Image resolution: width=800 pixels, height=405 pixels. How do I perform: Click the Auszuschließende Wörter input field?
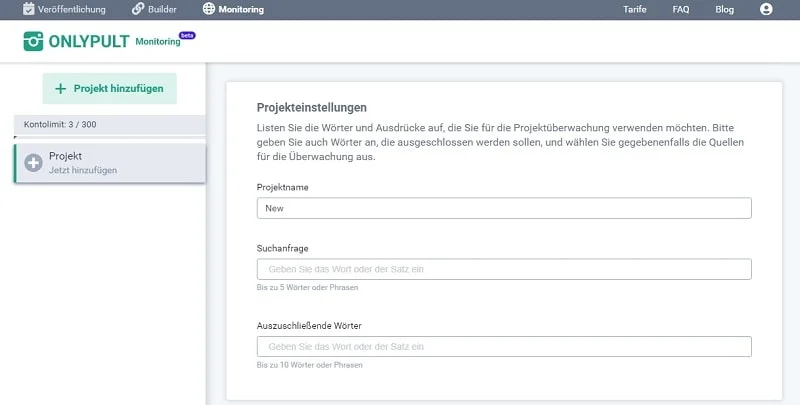tap(503, 346)
